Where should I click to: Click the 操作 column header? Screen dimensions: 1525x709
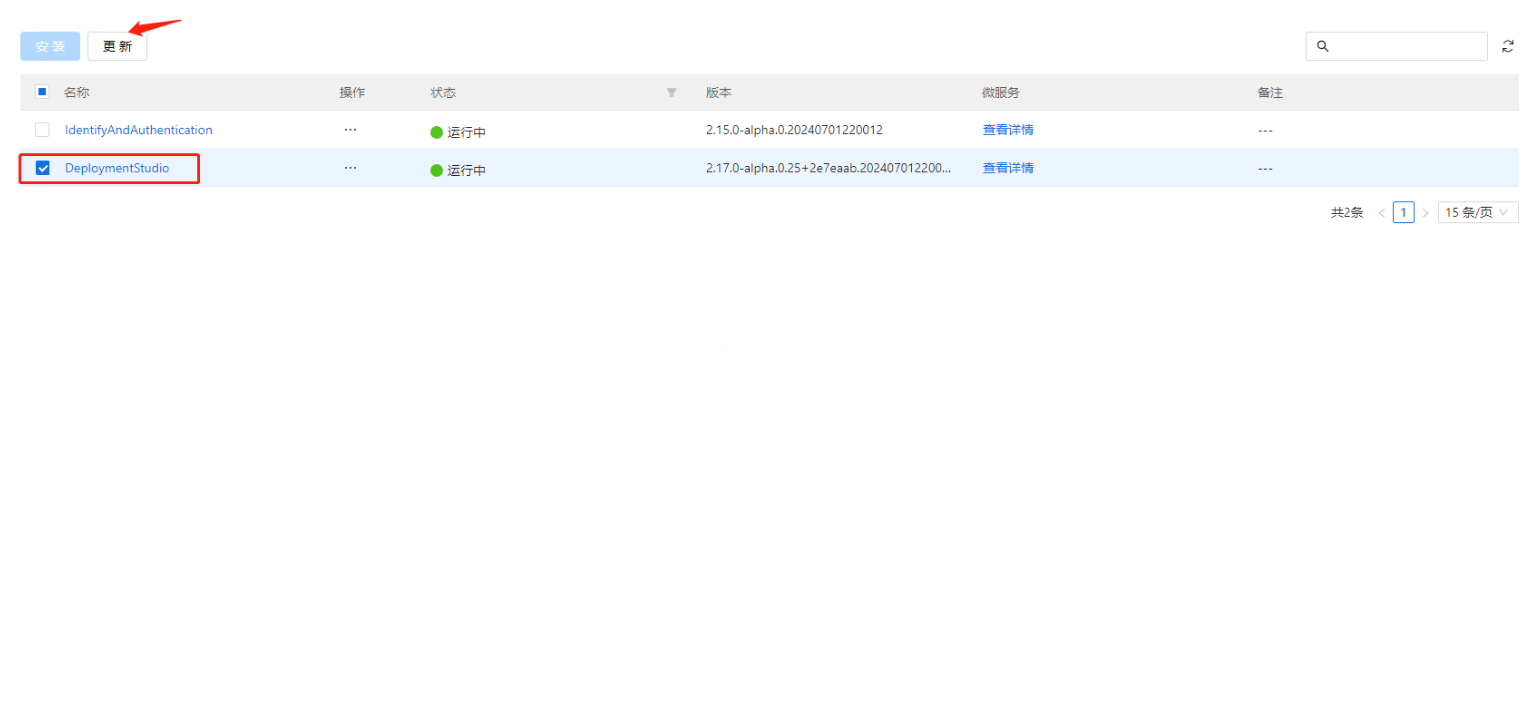coord(352,92)
